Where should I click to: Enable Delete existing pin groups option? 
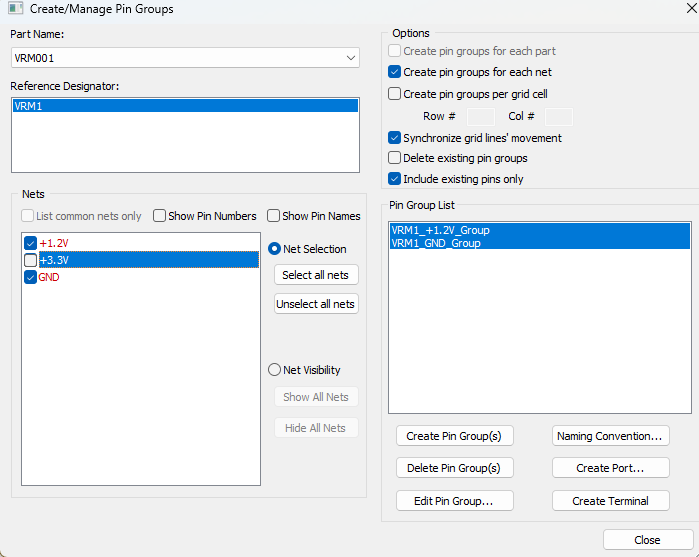click(x=394, y=158)
